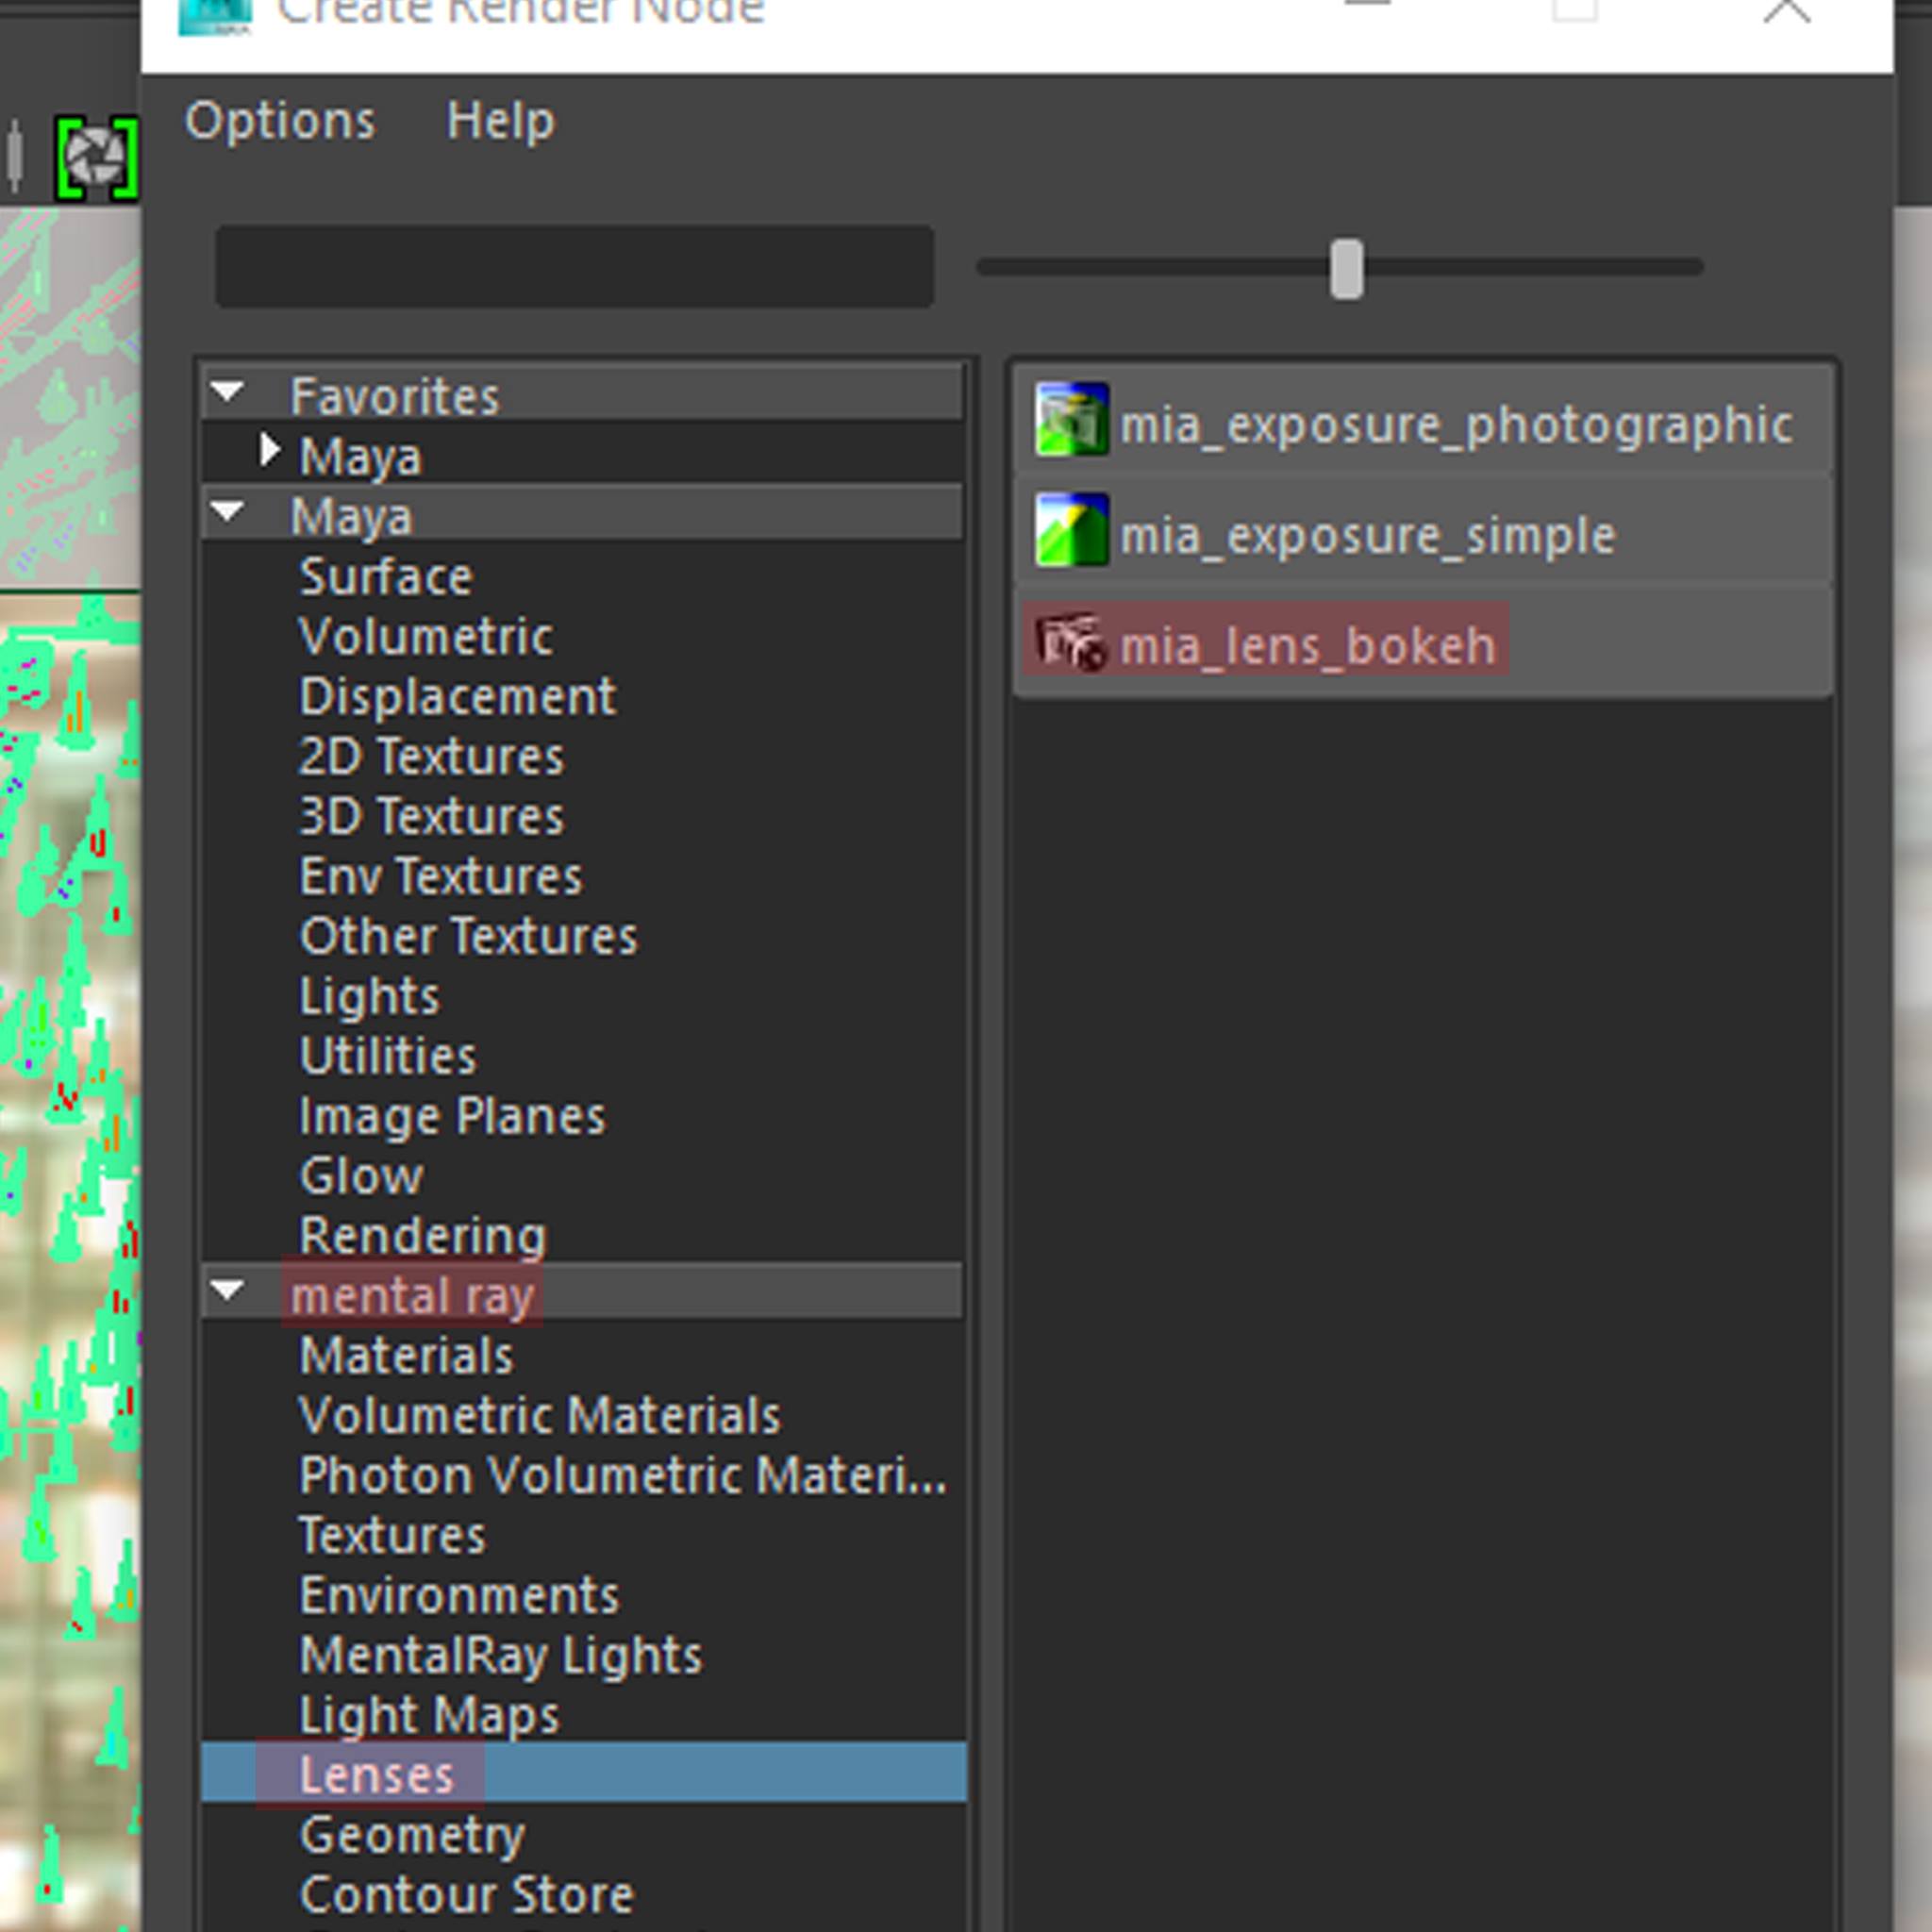Select mental ray Materials category
The width and height of the screenshot is (1932, 1932).
[406, 1356]
